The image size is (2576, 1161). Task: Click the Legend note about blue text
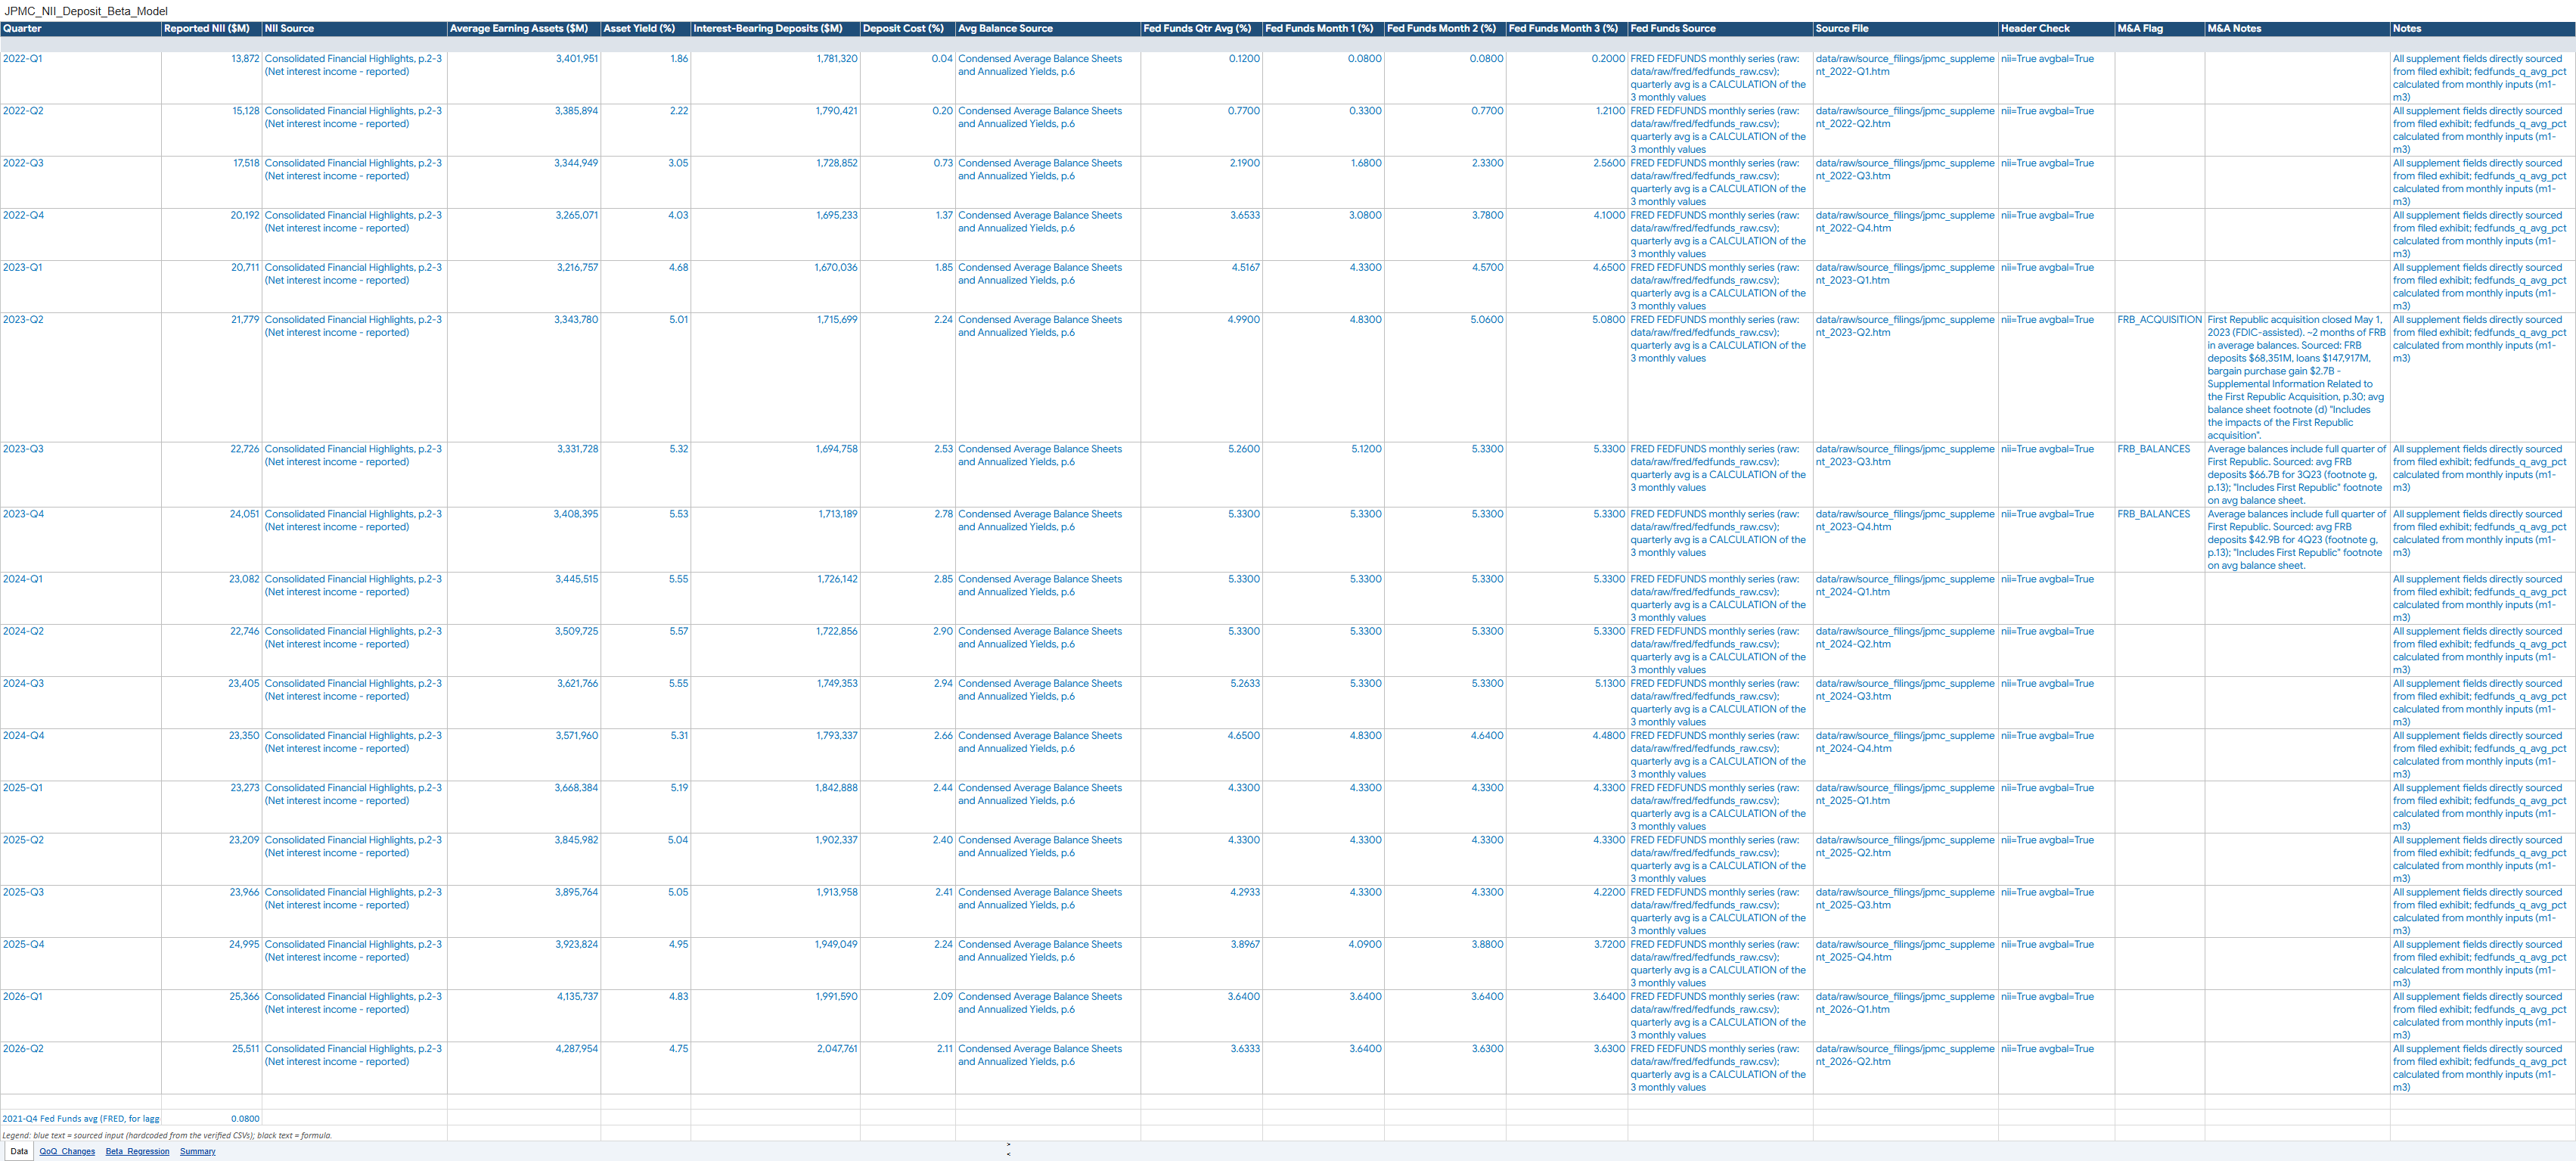coord(167,1135)
